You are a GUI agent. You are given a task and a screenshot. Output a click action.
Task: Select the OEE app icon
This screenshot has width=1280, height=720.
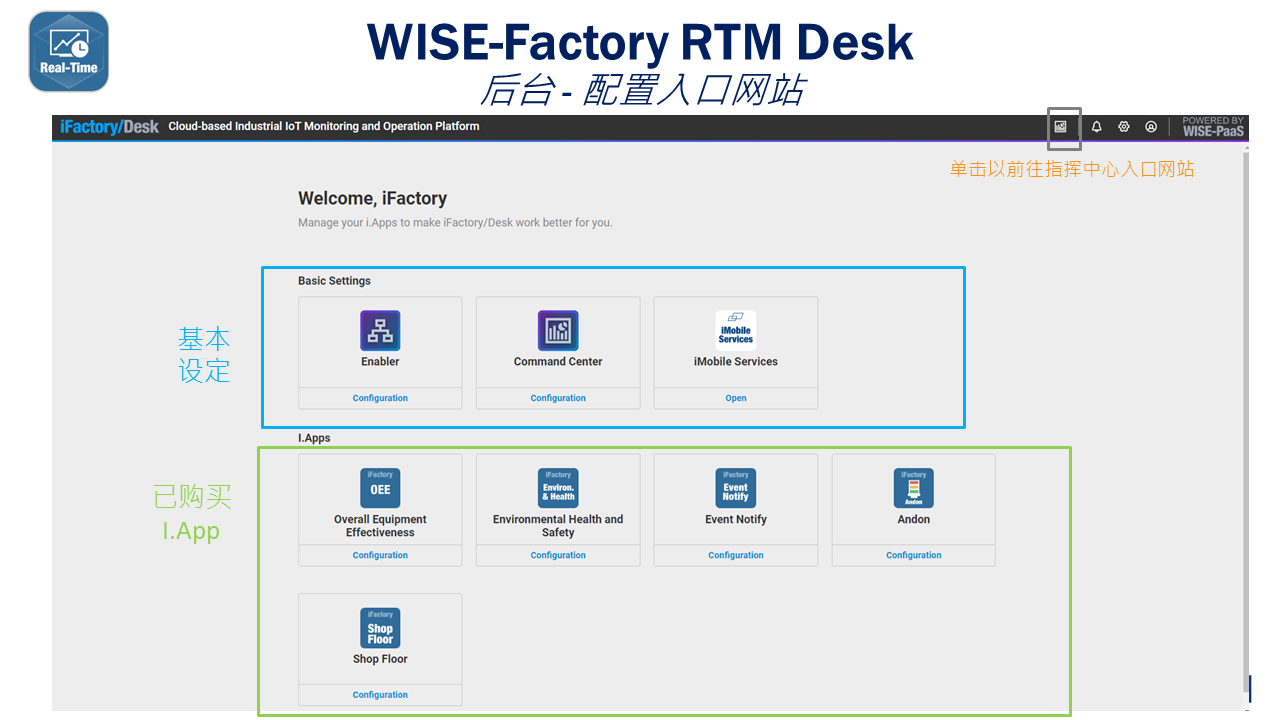point(380,488)
